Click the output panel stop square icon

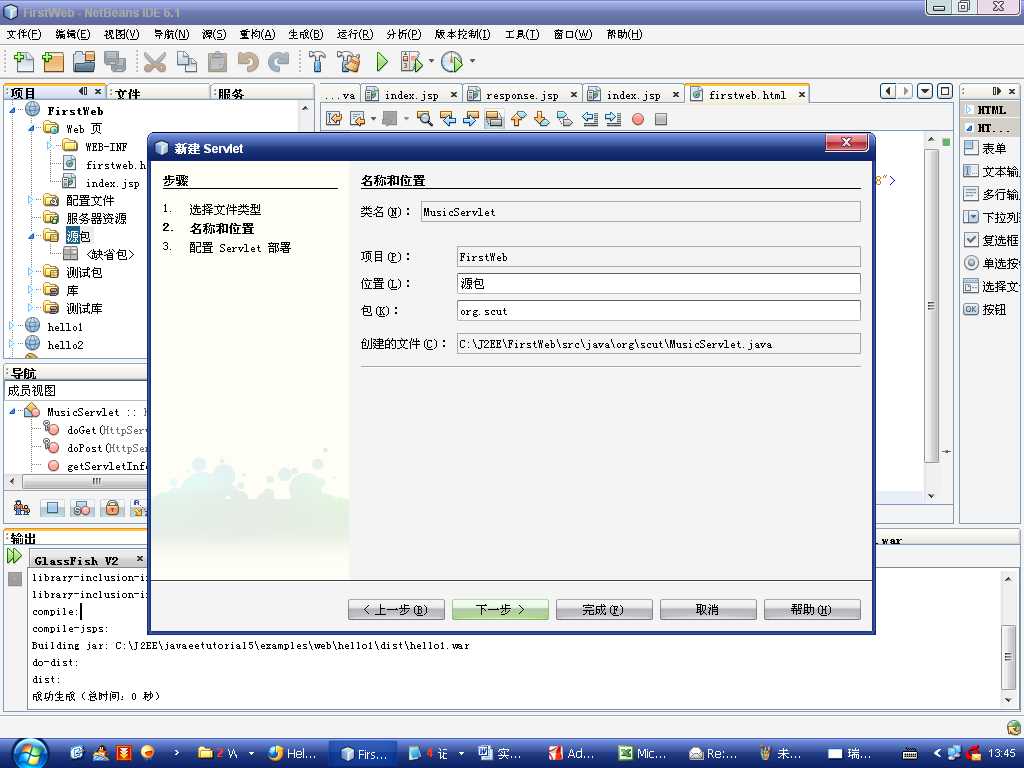click(15, 579)
